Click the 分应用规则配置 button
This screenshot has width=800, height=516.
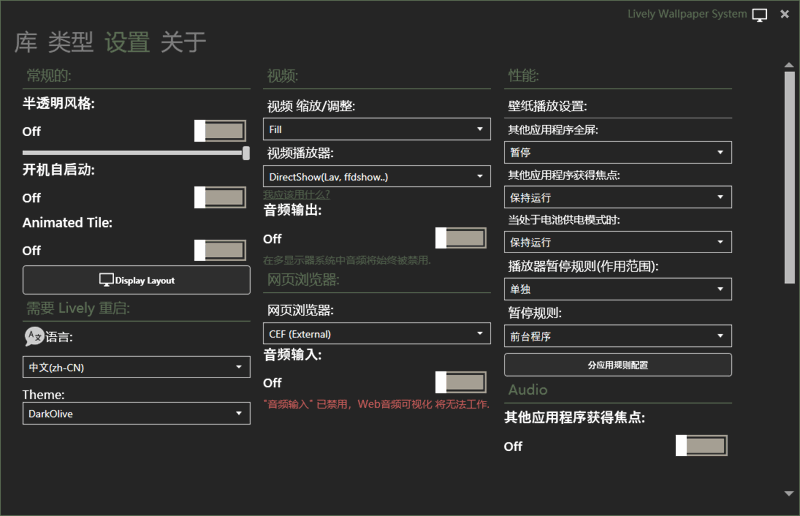(x=618, y=365)
